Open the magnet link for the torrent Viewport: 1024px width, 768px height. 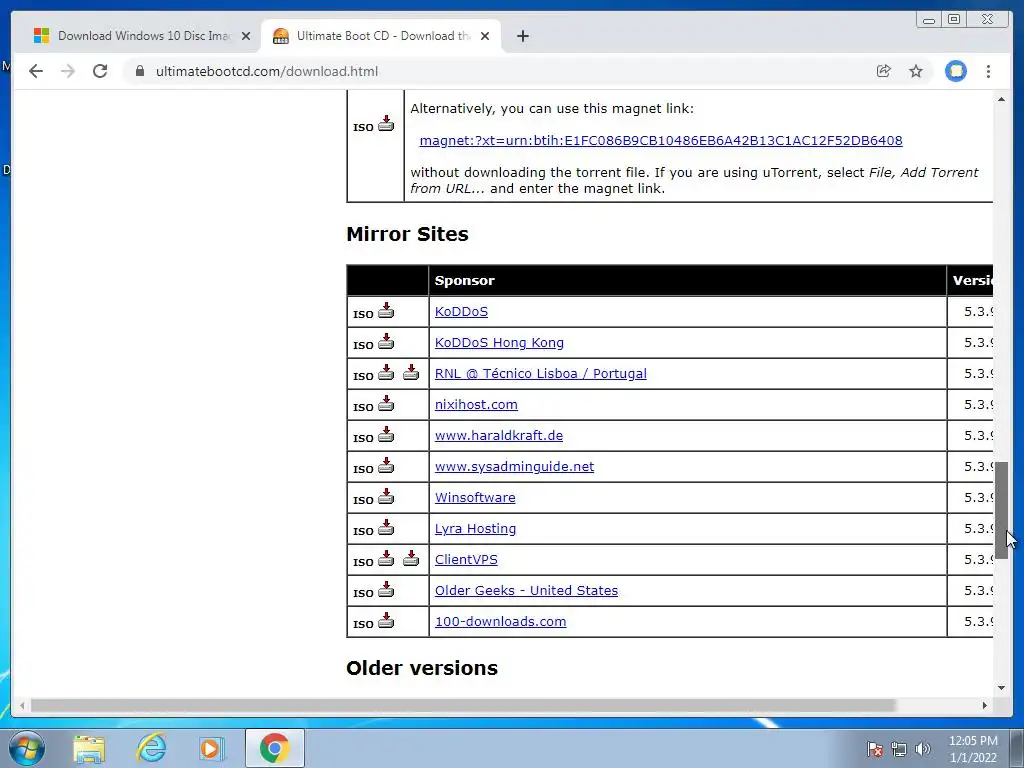[661, 140]
